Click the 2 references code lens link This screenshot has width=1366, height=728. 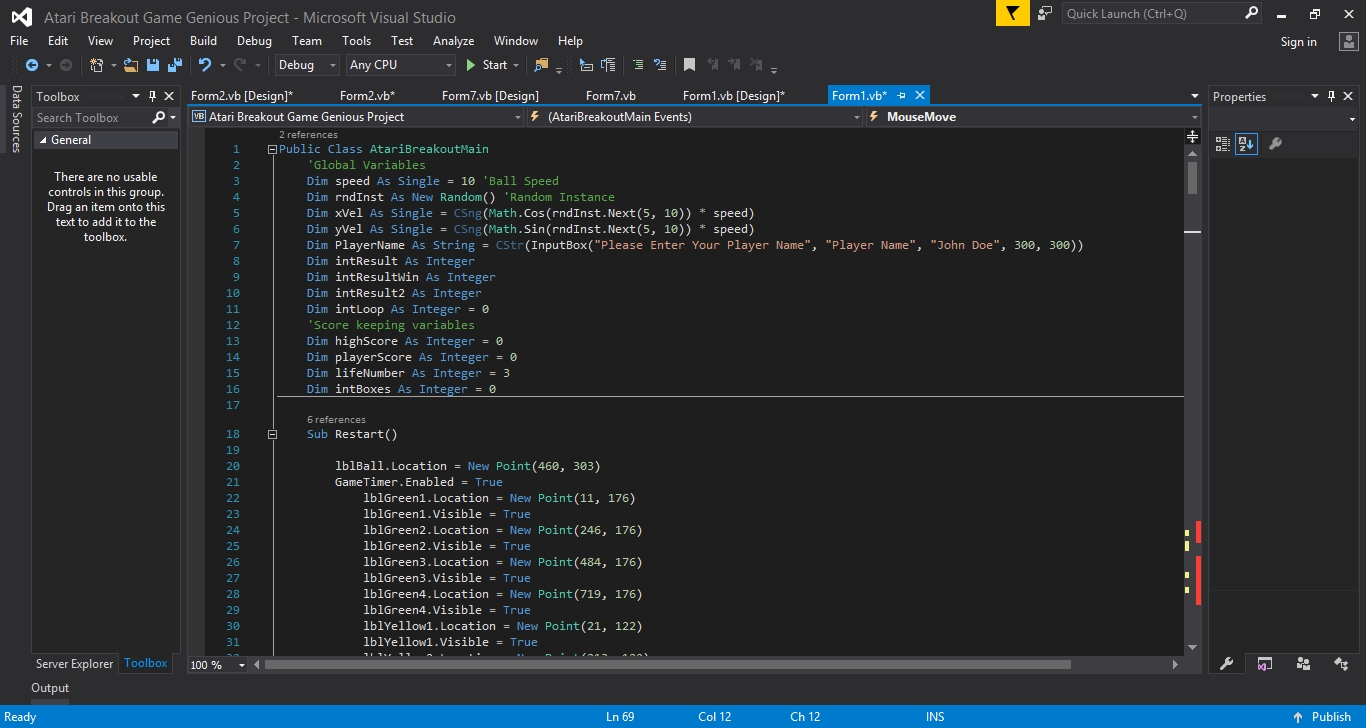click(308, 134)
